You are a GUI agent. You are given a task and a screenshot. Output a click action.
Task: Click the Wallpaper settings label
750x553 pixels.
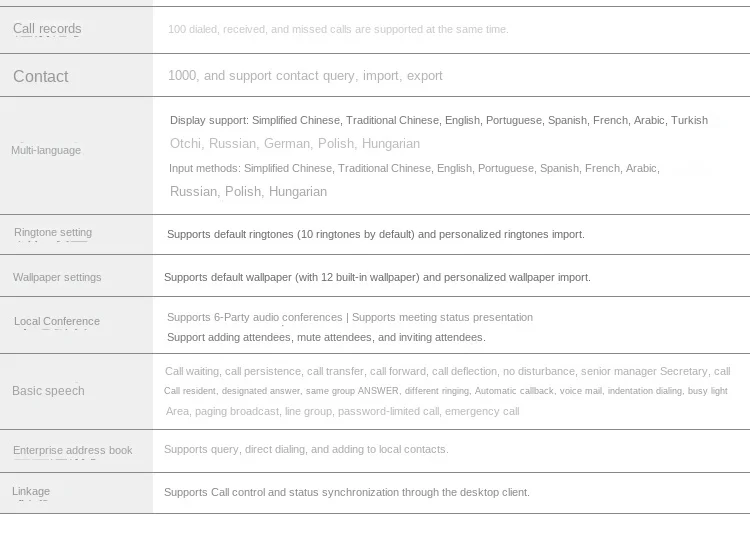[x=57, y=277]
